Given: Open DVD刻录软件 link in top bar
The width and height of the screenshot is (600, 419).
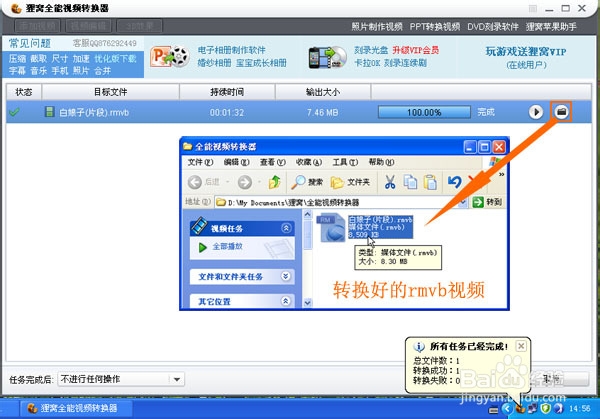Looking at the screenshot, I should pyautogui.click(x=493, y=26).
